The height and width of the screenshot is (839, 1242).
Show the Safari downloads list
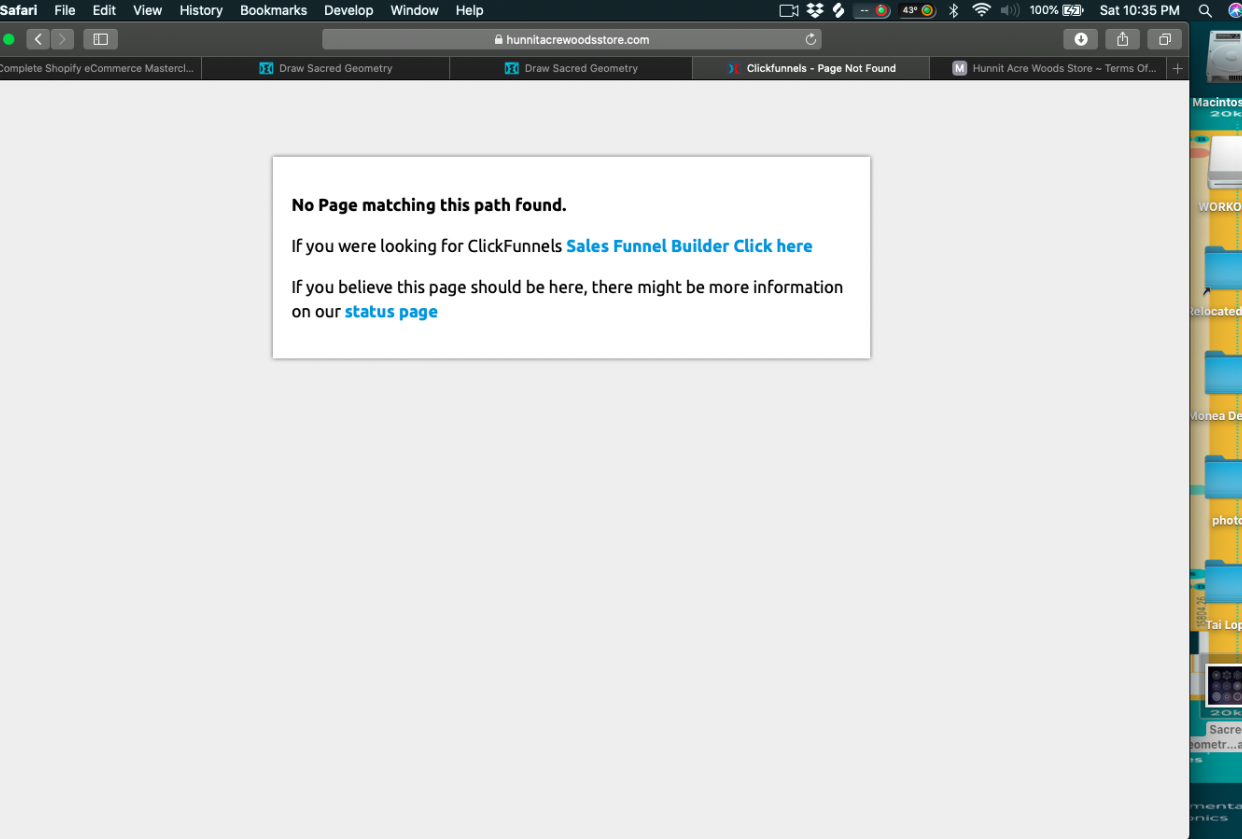(x=1080, y=39)
